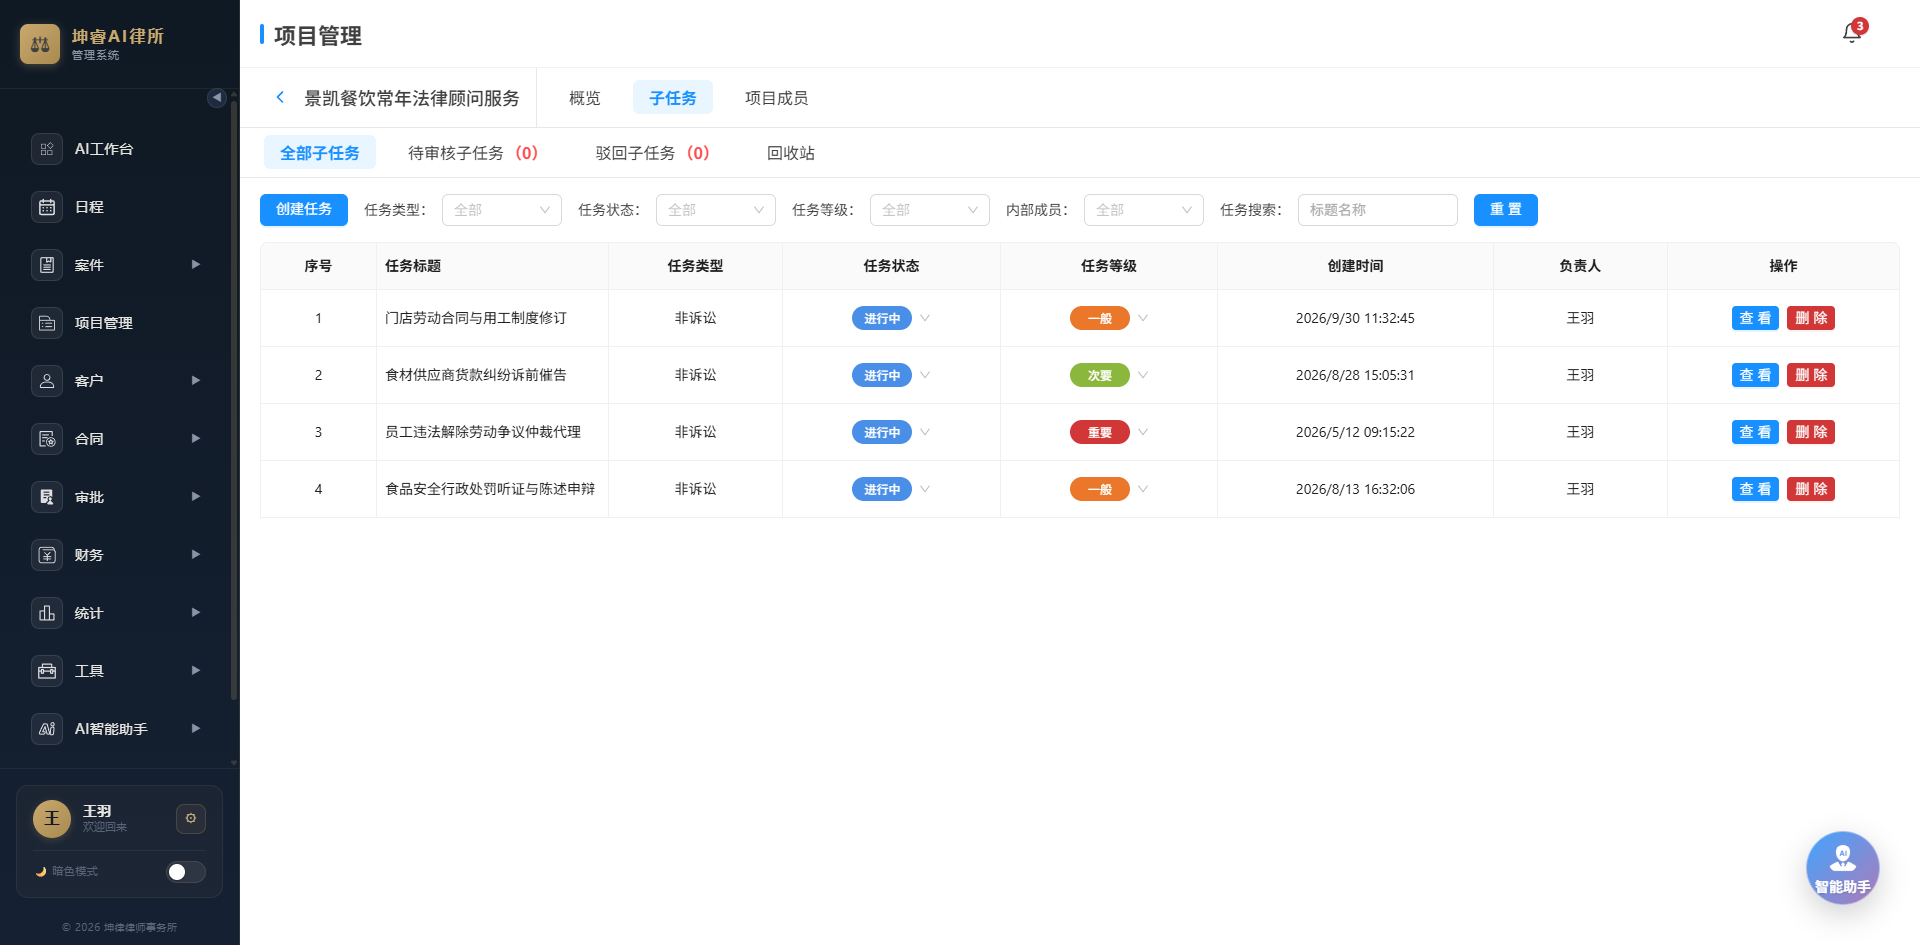Viewport: 1920px width, 945px height.
Task: Open the 任务类型 filter dropdown
Action: click(502, 210)
